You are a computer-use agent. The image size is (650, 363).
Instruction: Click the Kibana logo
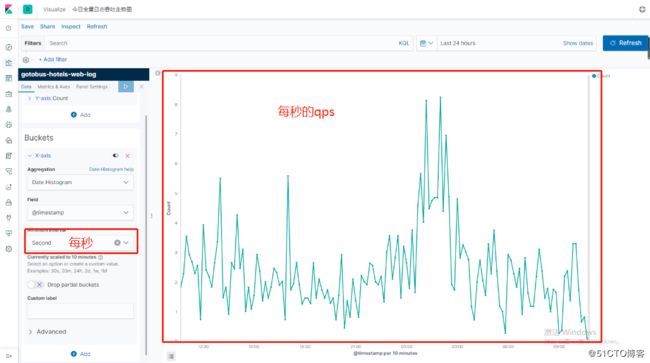tap(8, 9)
